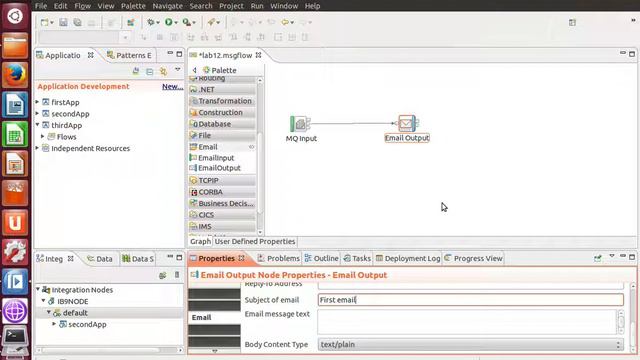640x360 pixels.
Task: Click Collapse All in the Application panel
Action: (x=150, y=71)
